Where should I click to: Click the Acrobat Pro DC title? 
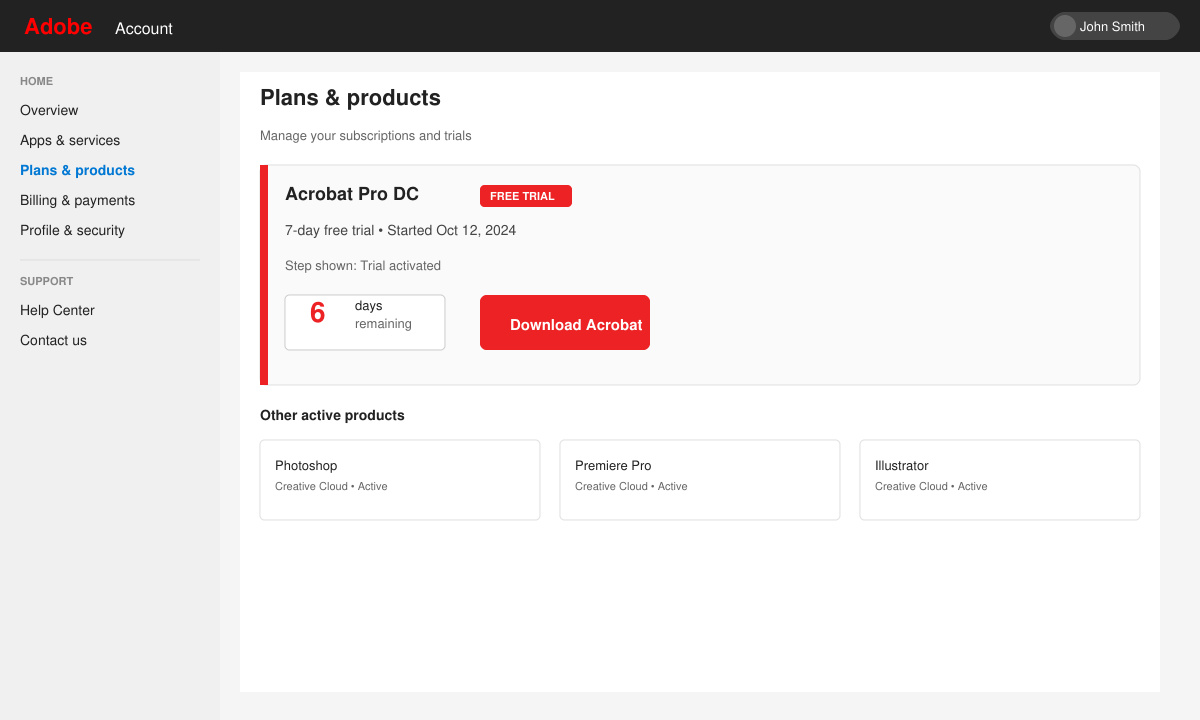pyautogui.click(x=352, y=194)
